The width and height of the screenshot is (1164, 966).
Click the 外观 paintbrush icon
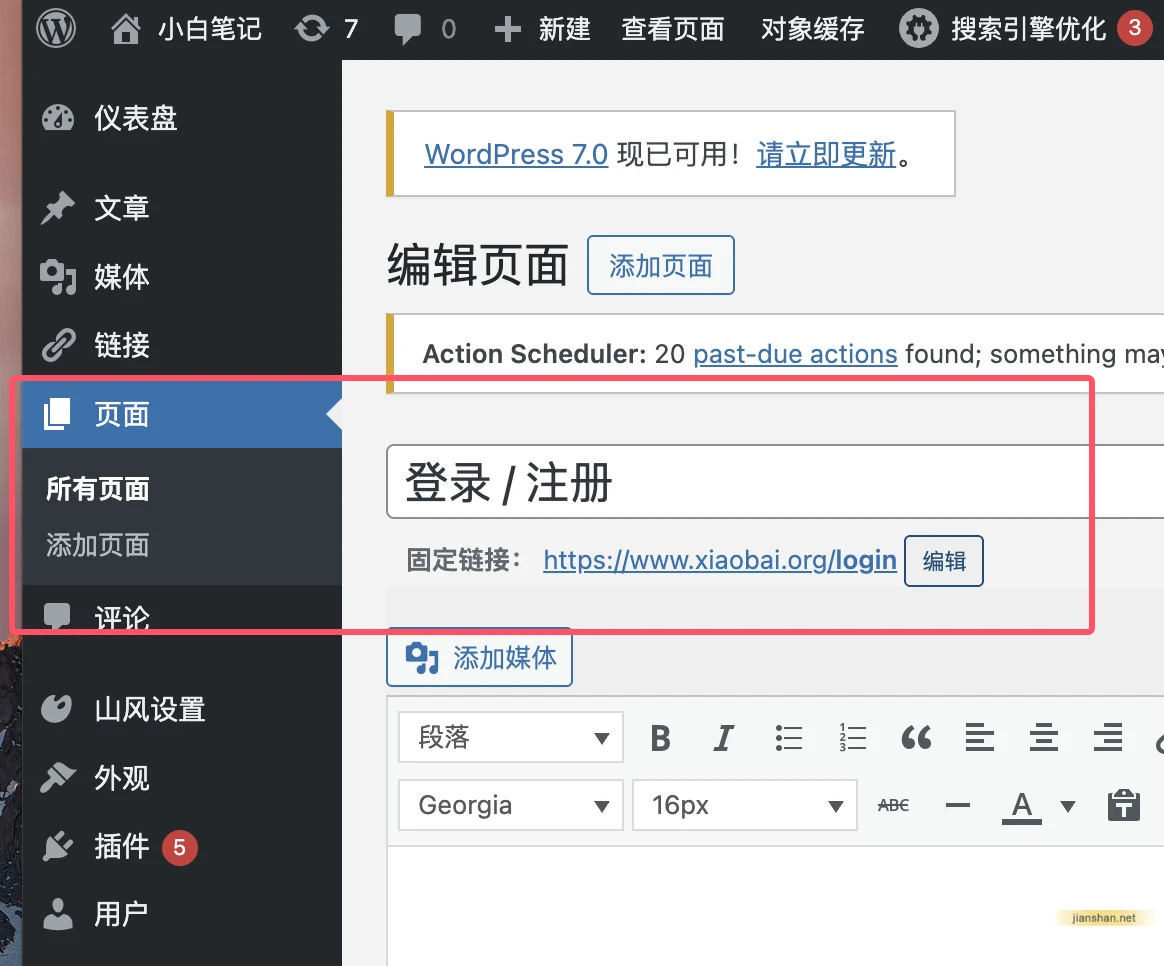(58, 777)
